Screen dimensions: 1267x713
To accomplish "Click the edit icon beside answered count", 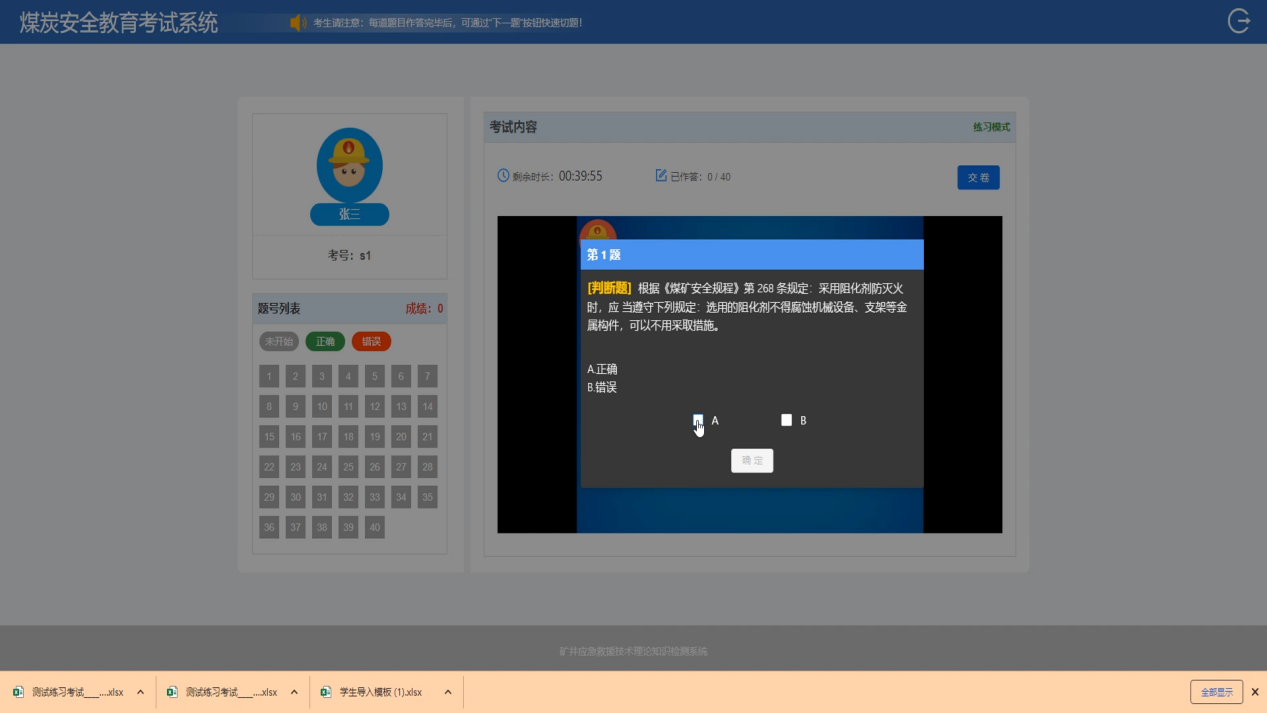I will [x=661, y=176].
